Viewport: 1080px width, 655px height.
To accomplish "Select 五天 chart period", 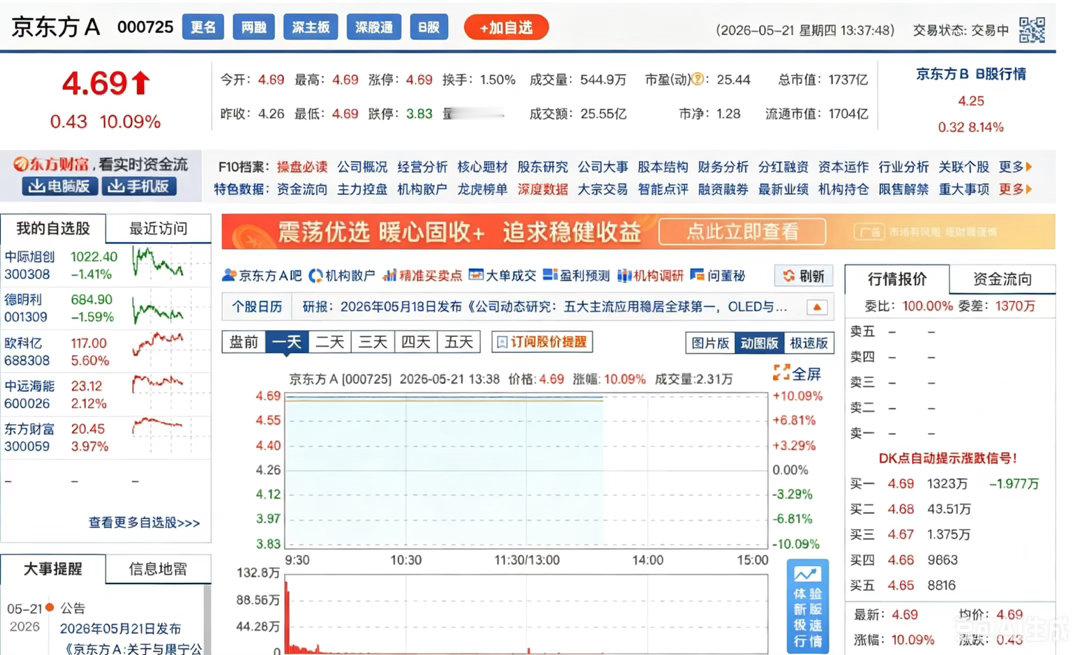I will click(x=459, y=342).
